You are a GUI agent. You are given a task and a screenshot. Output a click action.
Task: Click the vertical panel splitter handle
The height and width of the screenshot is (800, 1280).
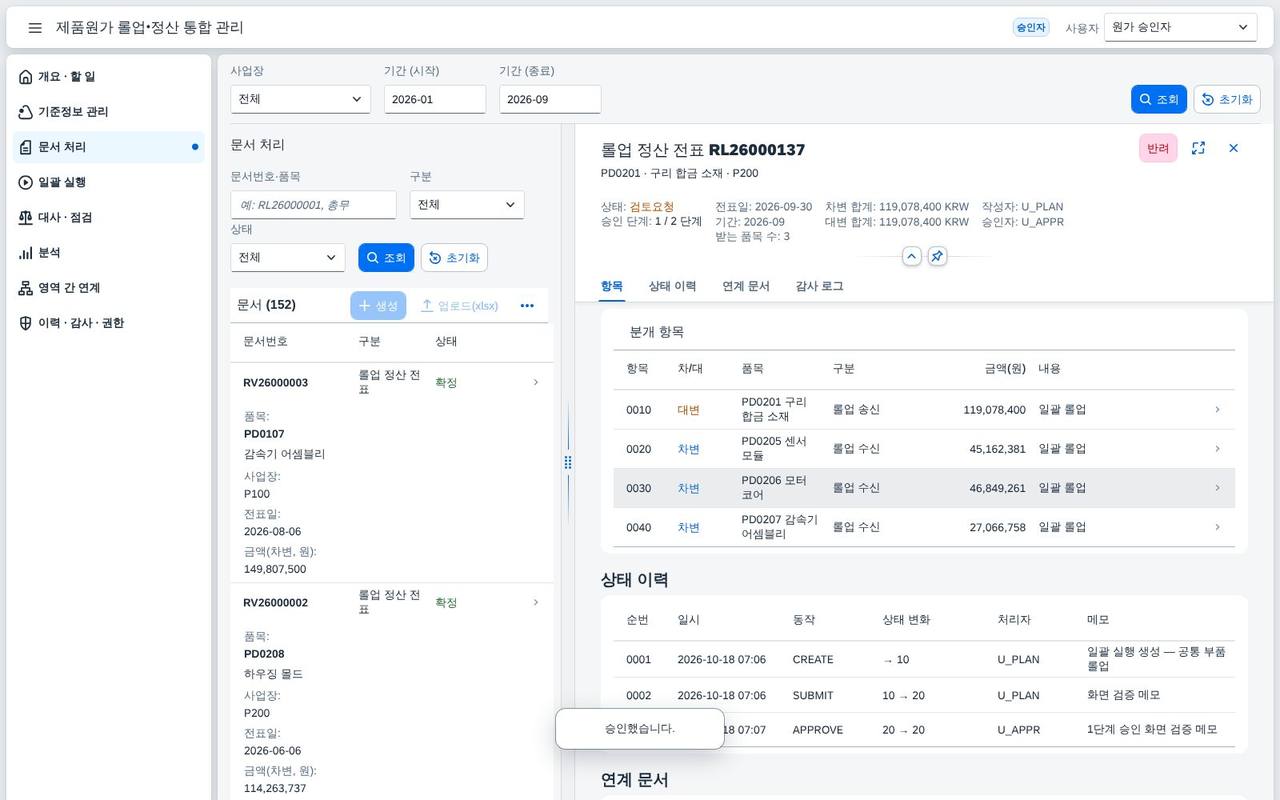pyautogui.click(x=568, y=462)
